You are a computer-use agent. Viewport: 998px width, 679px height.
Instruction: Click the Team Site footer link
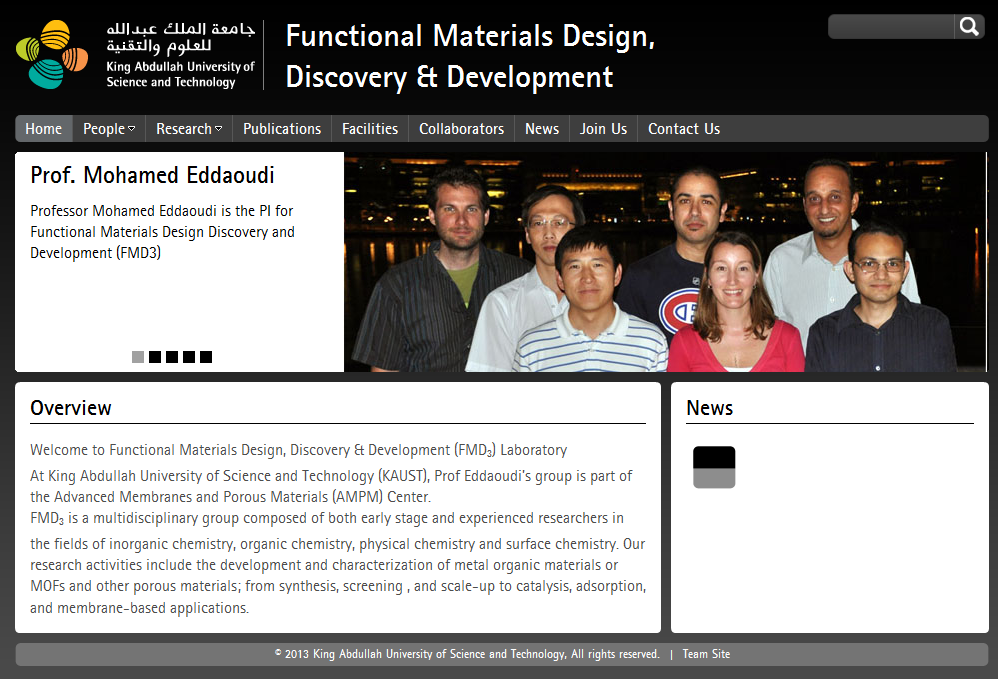click(x=706, y=654)
